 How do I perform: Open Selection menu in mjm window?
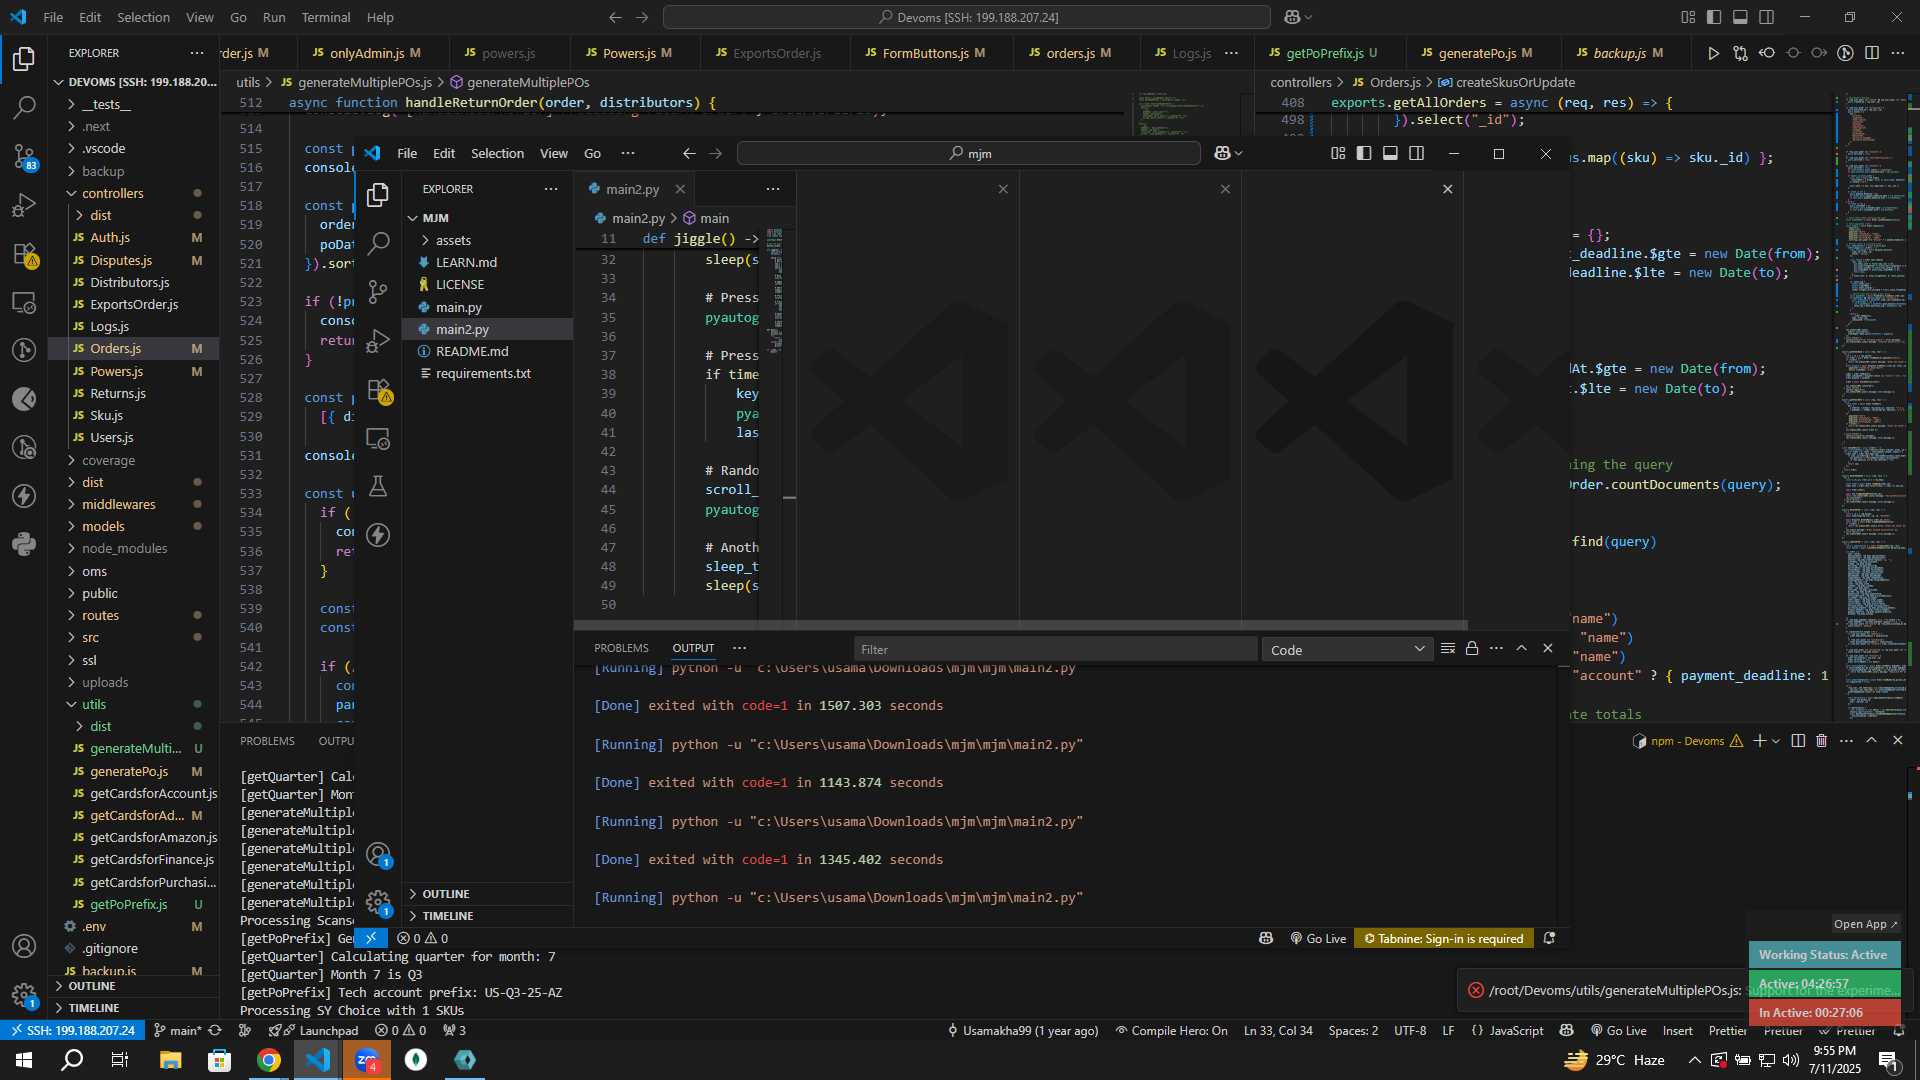(497, 153)
